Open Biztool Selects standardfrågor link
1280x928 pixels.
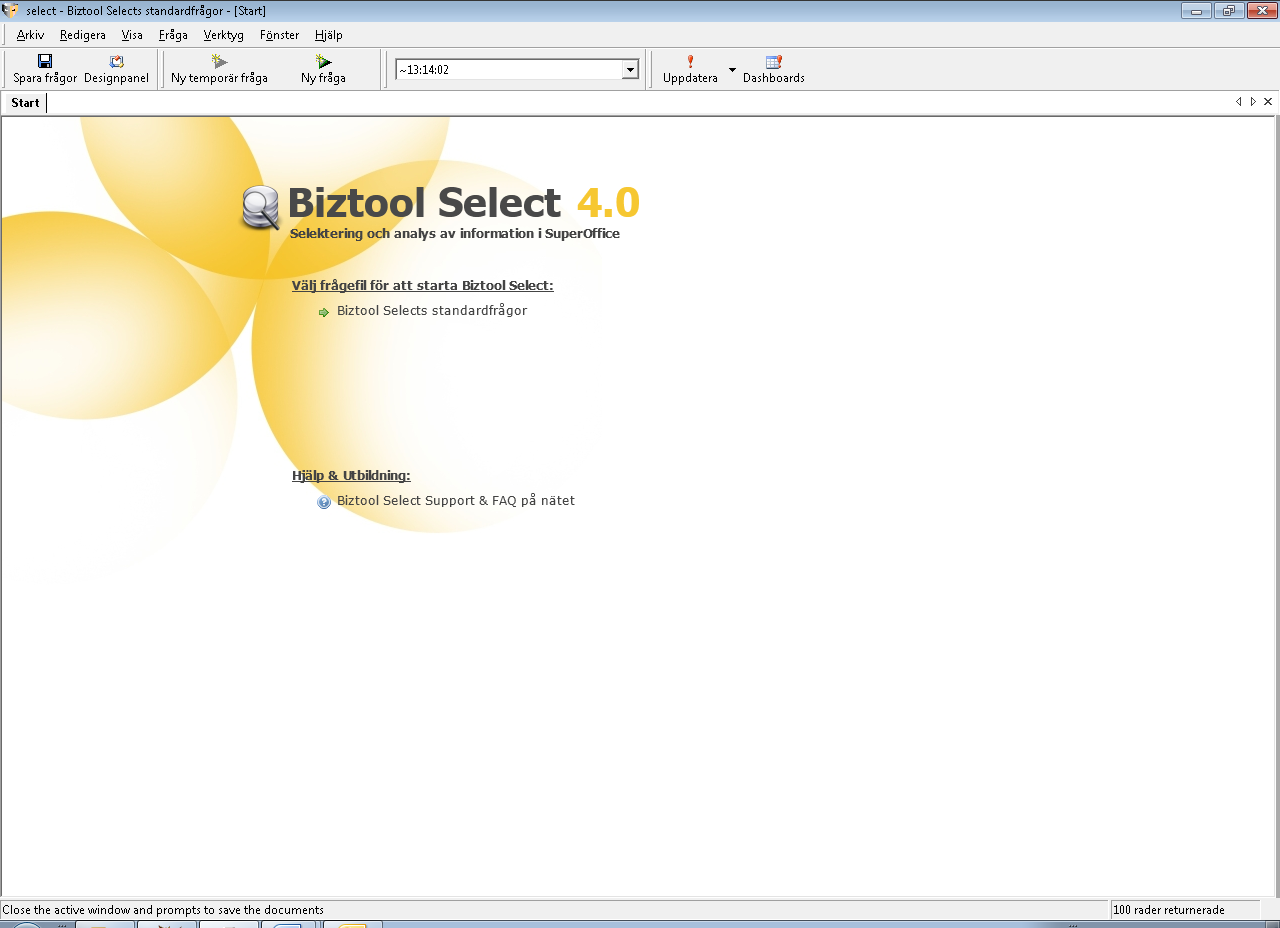[432, 311]
